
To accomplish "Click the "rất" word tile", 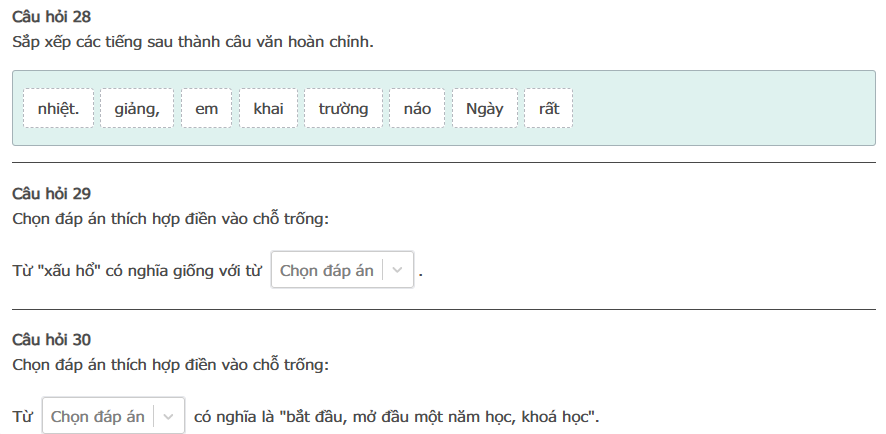I will pos(548,108).
